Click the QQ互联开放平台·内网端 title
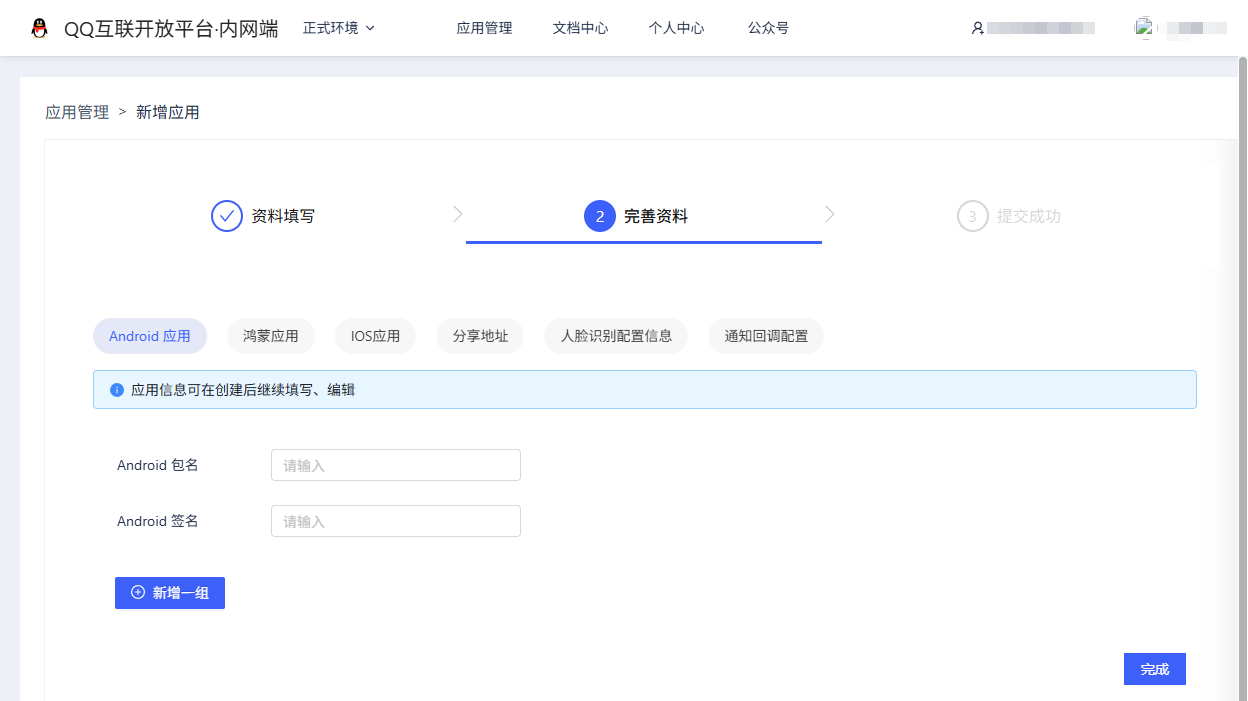 171,29
